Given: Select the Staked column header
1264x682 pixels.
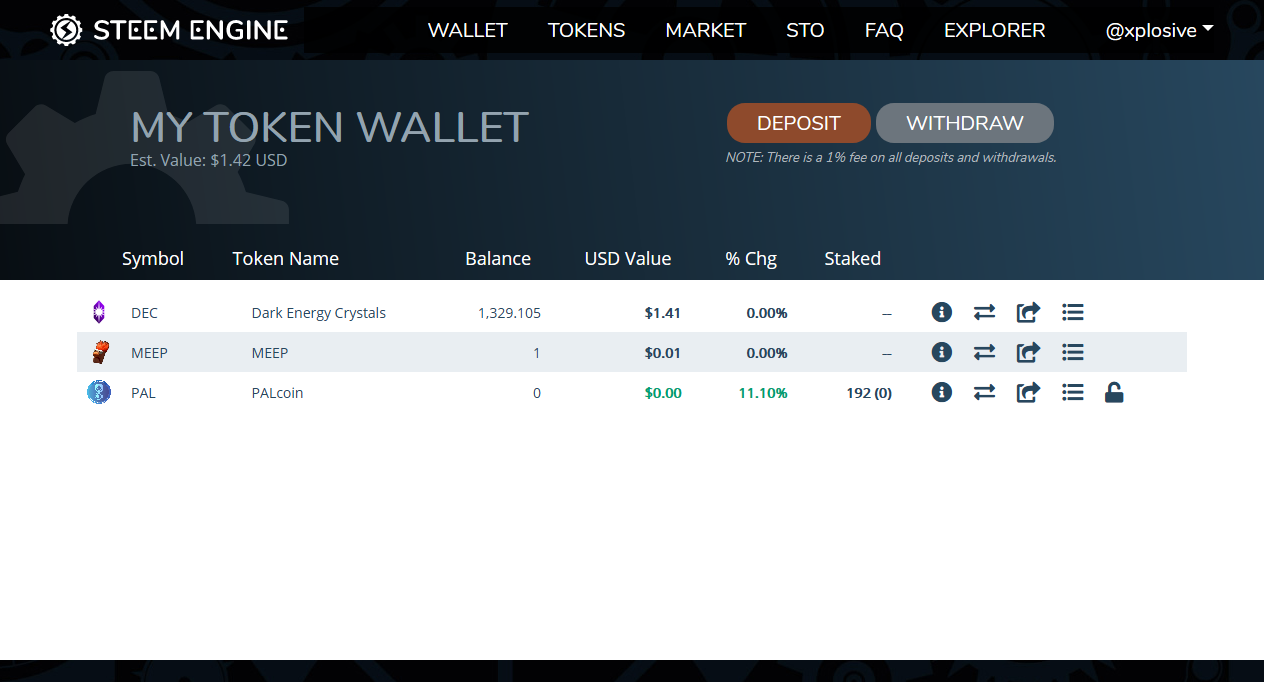Looking at the screenshot, I should [x=853, y=258].
